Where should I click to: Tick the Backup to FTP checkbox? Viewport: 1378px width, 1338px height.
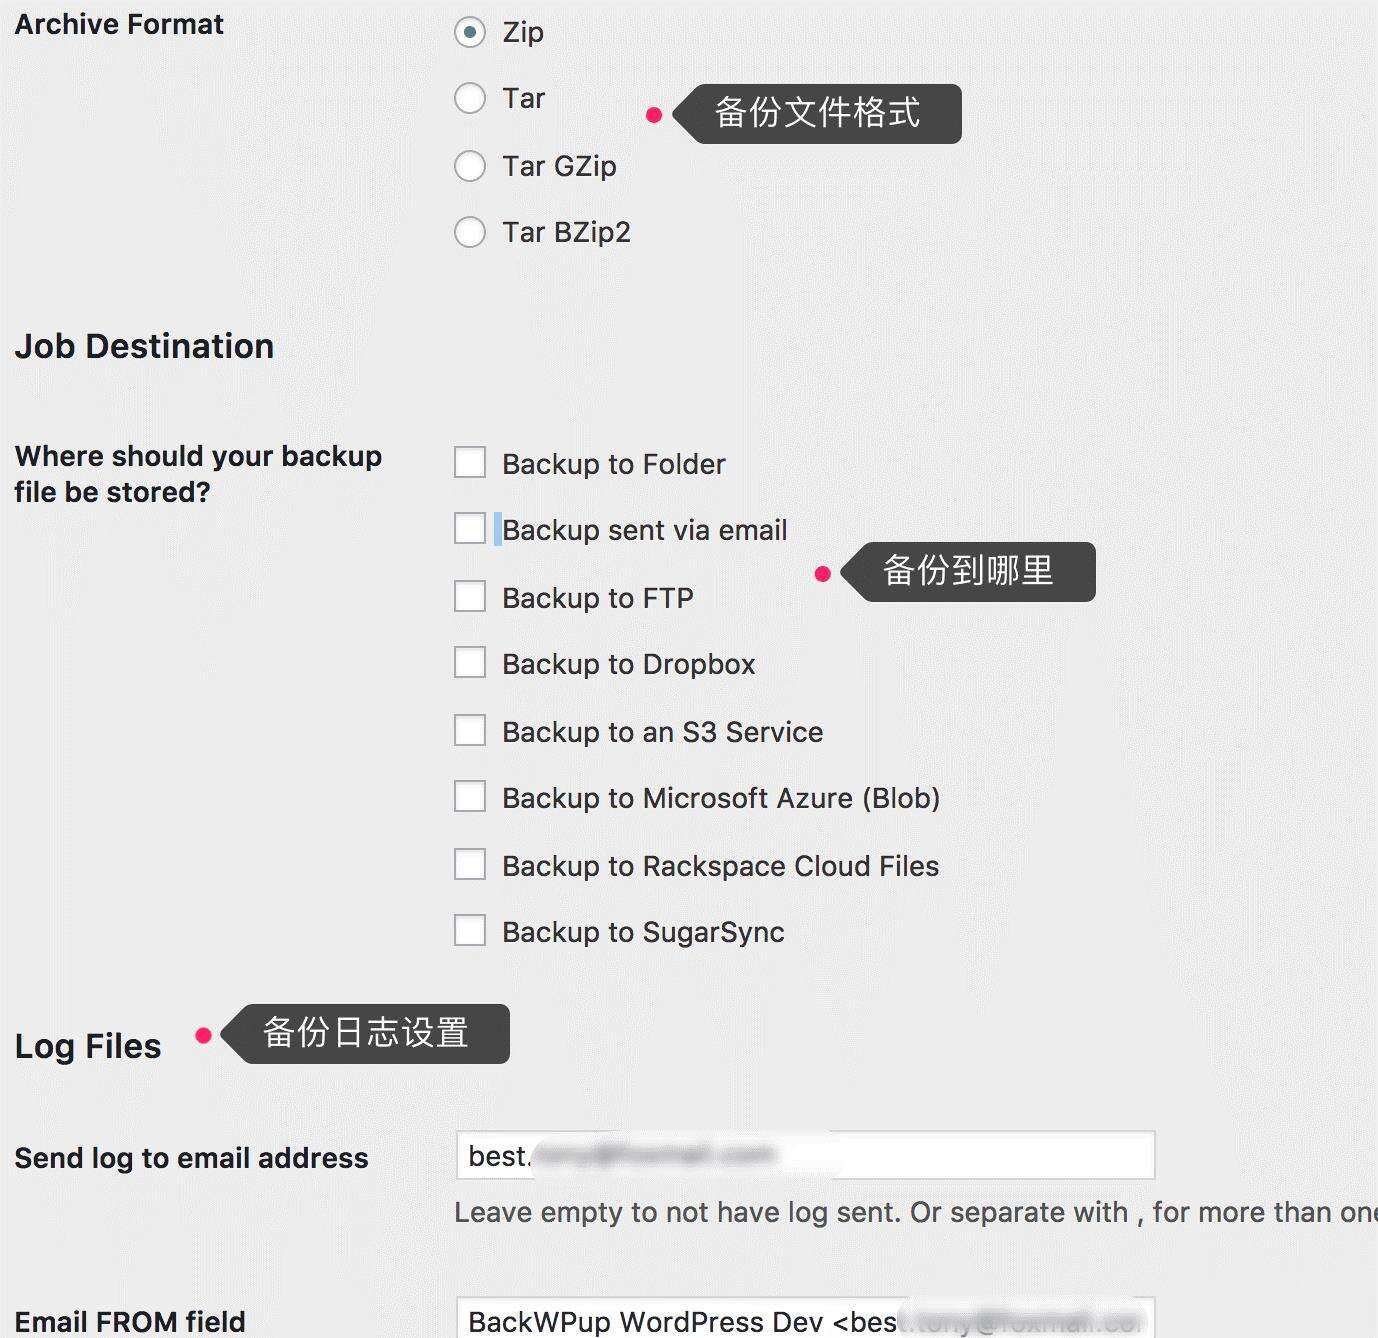click(x=470, y=597)
